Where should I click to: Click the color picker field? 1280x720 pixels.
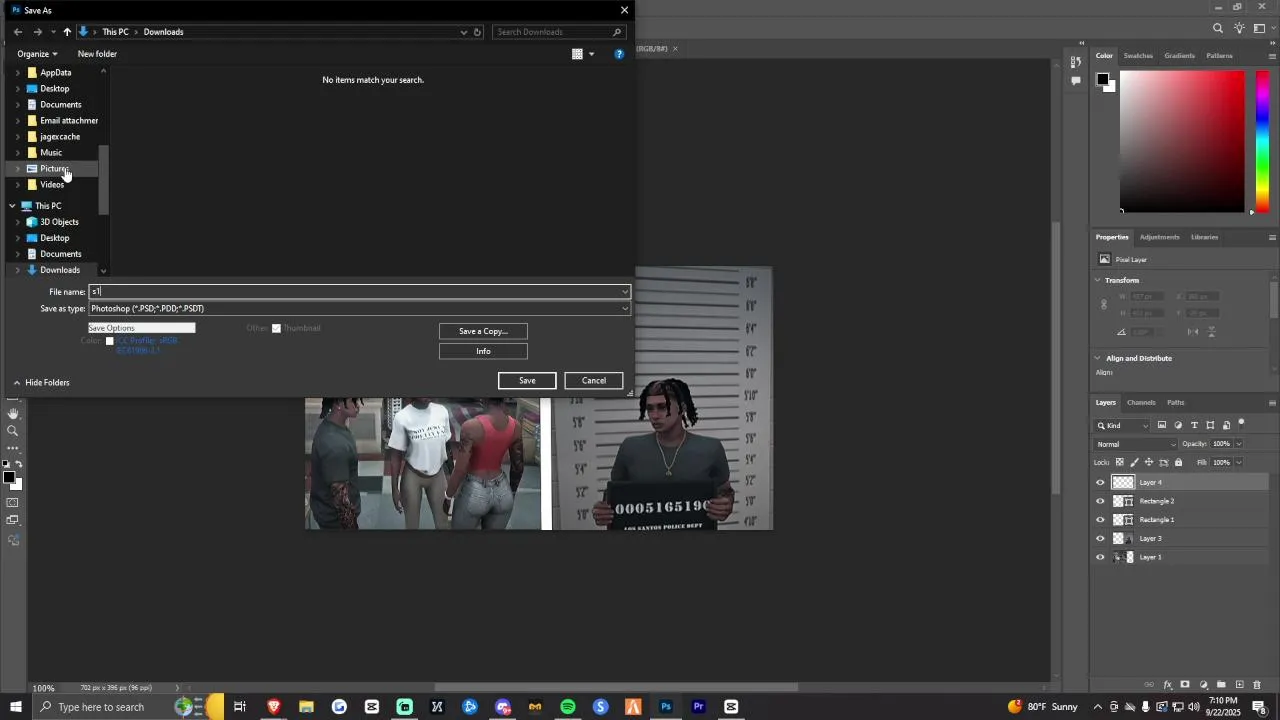coord(1182,141)
